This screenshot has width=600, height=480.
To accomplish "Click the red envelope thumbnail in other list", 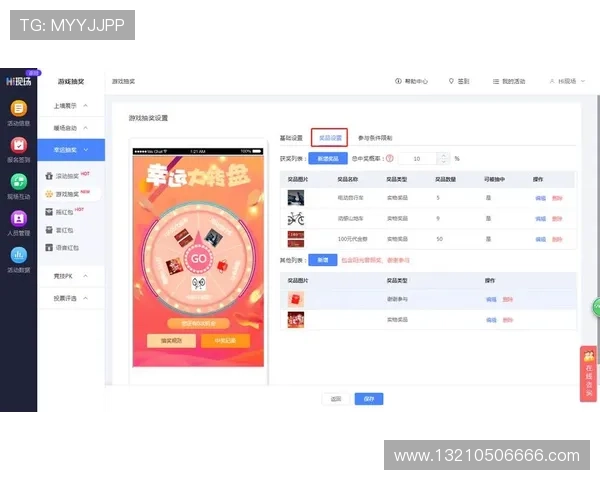I will tap(296, 299).
